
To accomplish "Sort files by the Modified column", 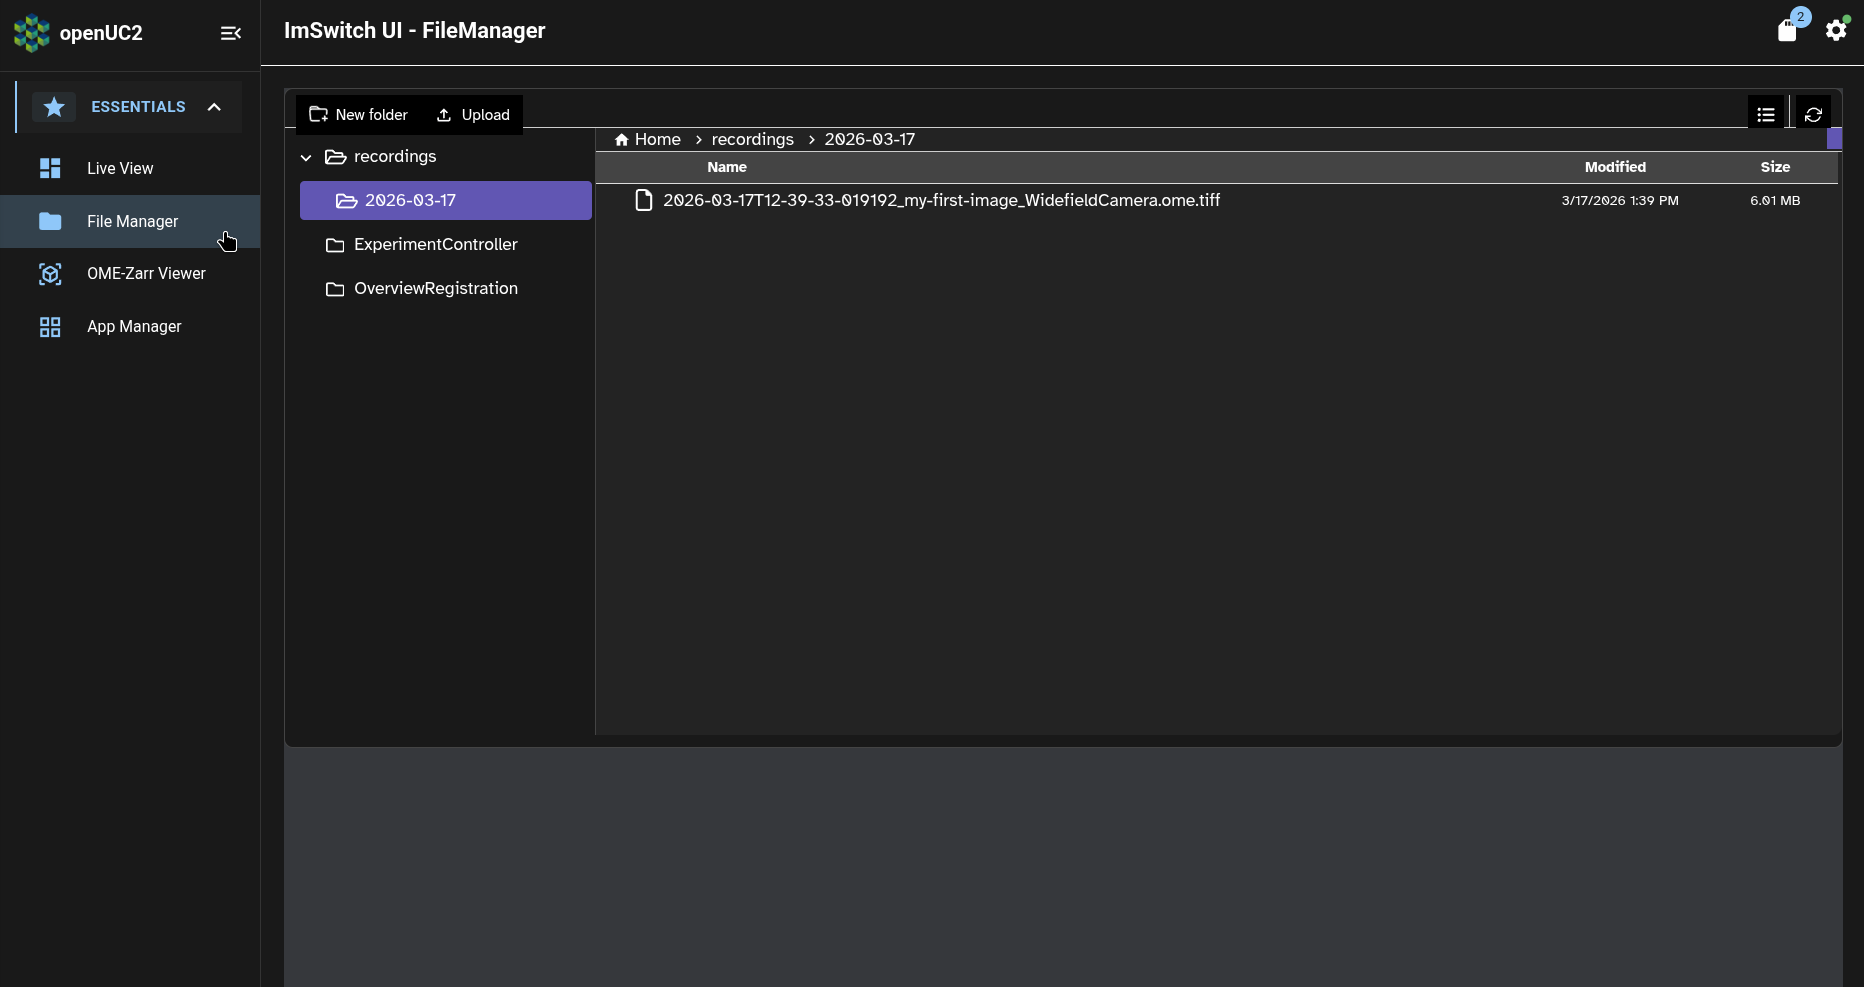I will click(1615, 167).
